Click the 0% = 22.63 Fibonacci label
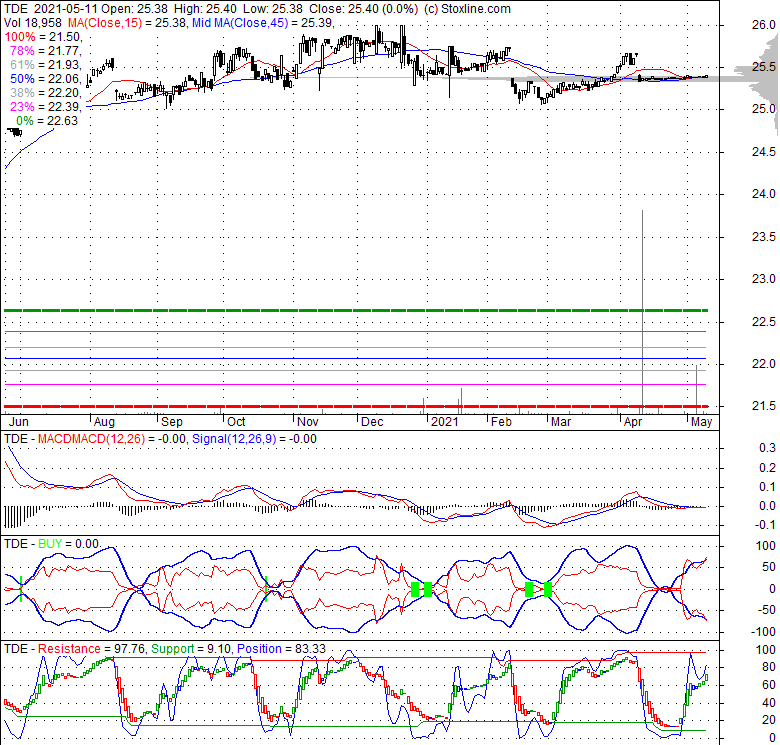This screenshot has height=745, width=780. (47, 120)
